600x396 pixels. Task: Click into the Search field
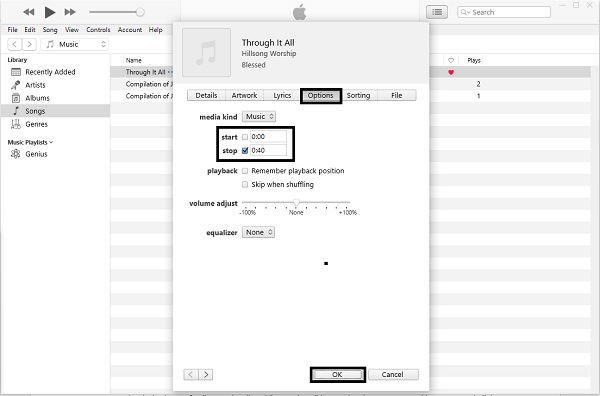pos(504,12)
